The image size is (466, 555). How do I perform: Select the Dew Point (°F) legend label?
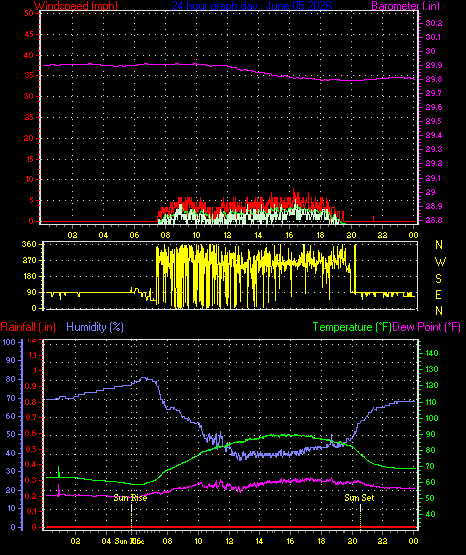[x=427, y=327]
